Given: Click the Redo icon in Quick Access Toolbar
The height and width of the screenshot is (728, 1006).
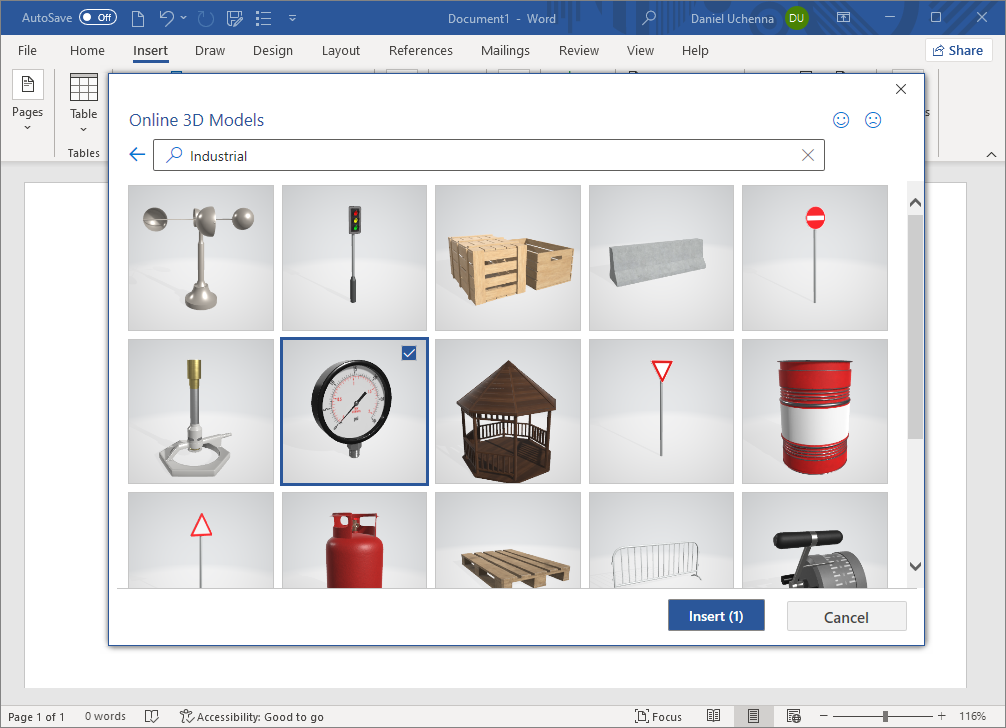Looking at the screenshot, I should point(205,18).
